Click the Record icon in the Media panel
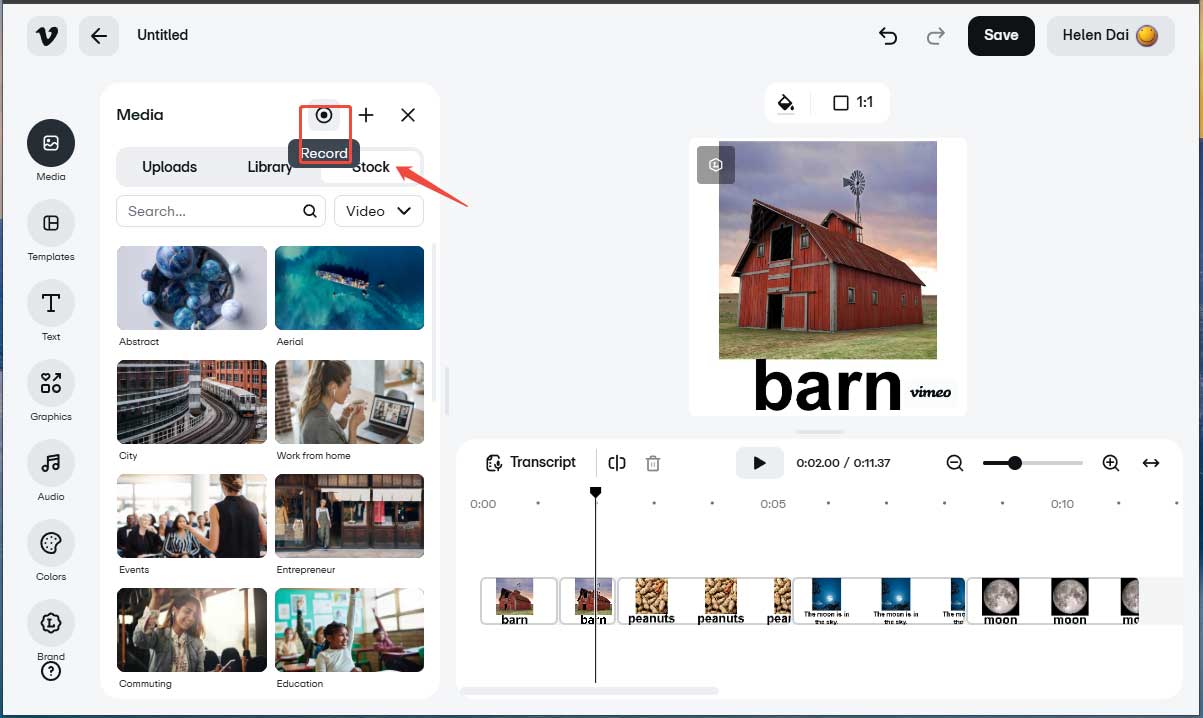Screen dimensions: 1203x718 tap(324, 115)
